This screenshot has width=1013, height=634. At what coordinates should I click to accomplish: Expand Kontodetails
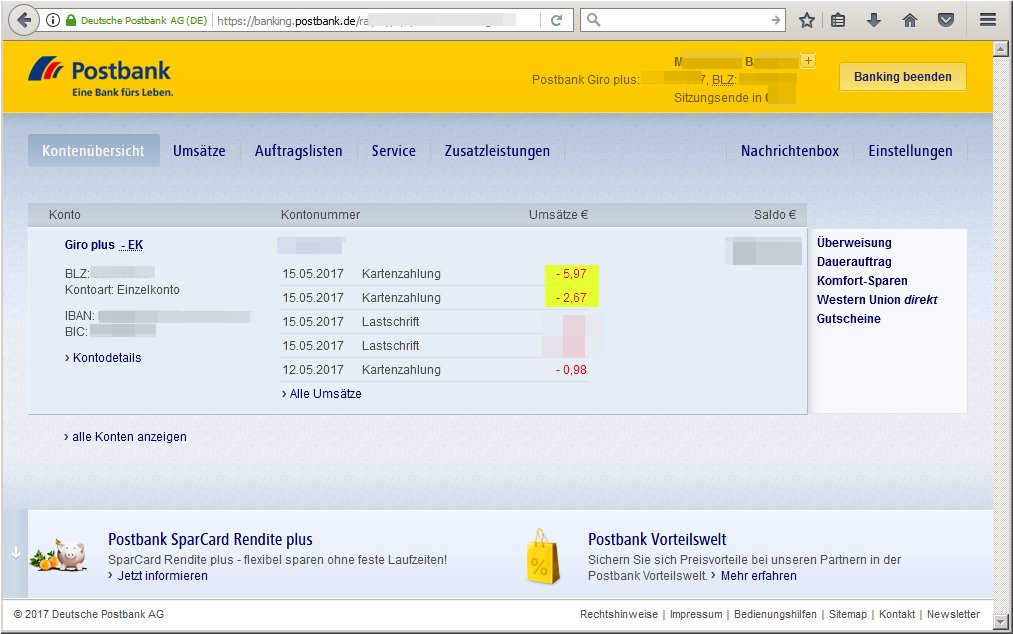point(103,357)
